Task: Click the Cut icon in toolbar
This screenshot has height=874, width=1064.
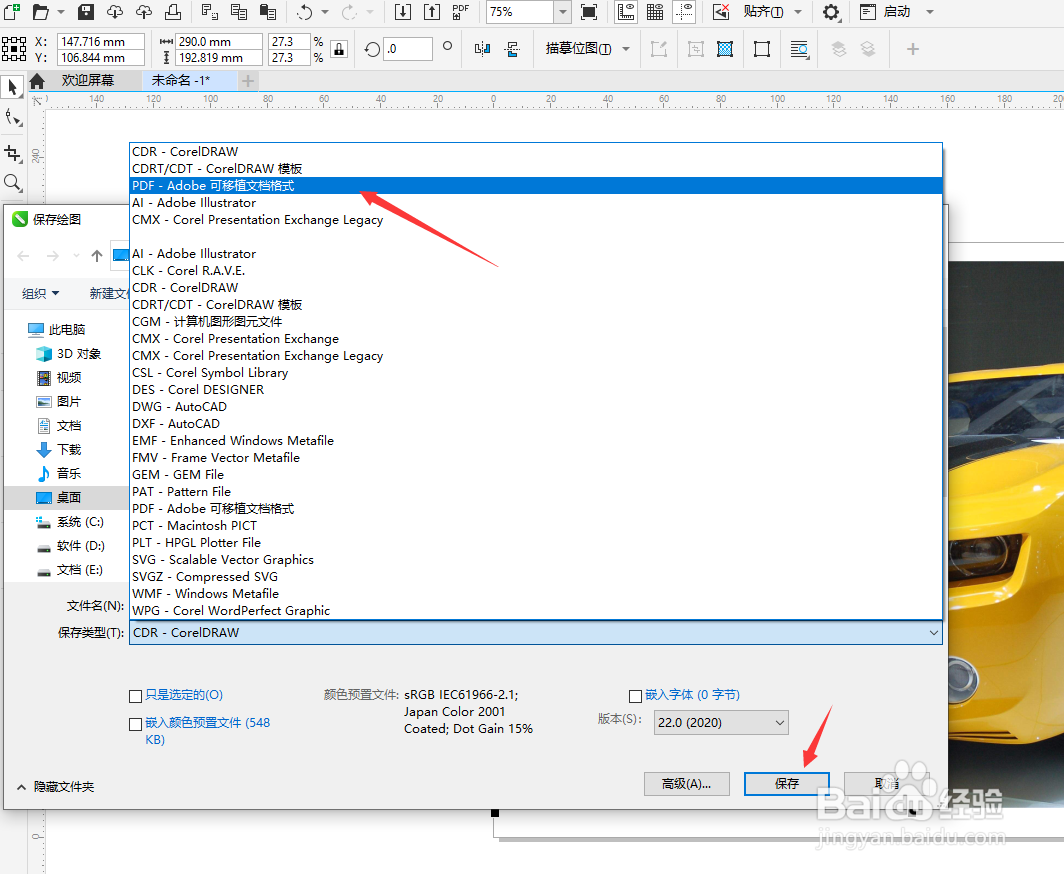Action: click(210, 12)
